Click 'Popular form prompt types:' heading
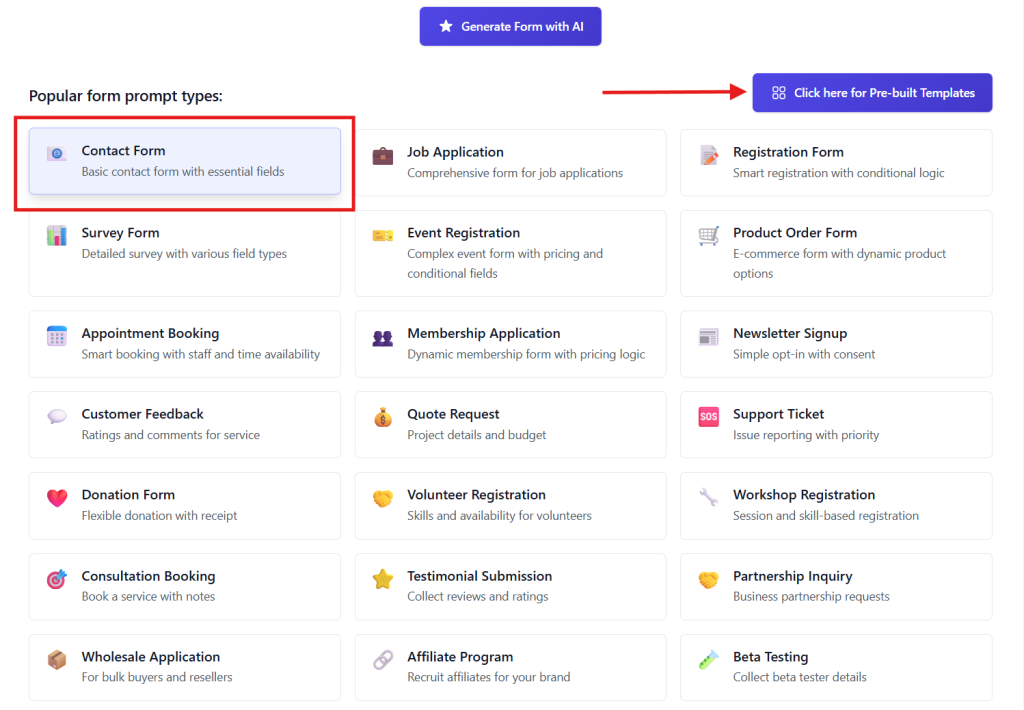This screenshot has width=1024, height=710. 125,96
